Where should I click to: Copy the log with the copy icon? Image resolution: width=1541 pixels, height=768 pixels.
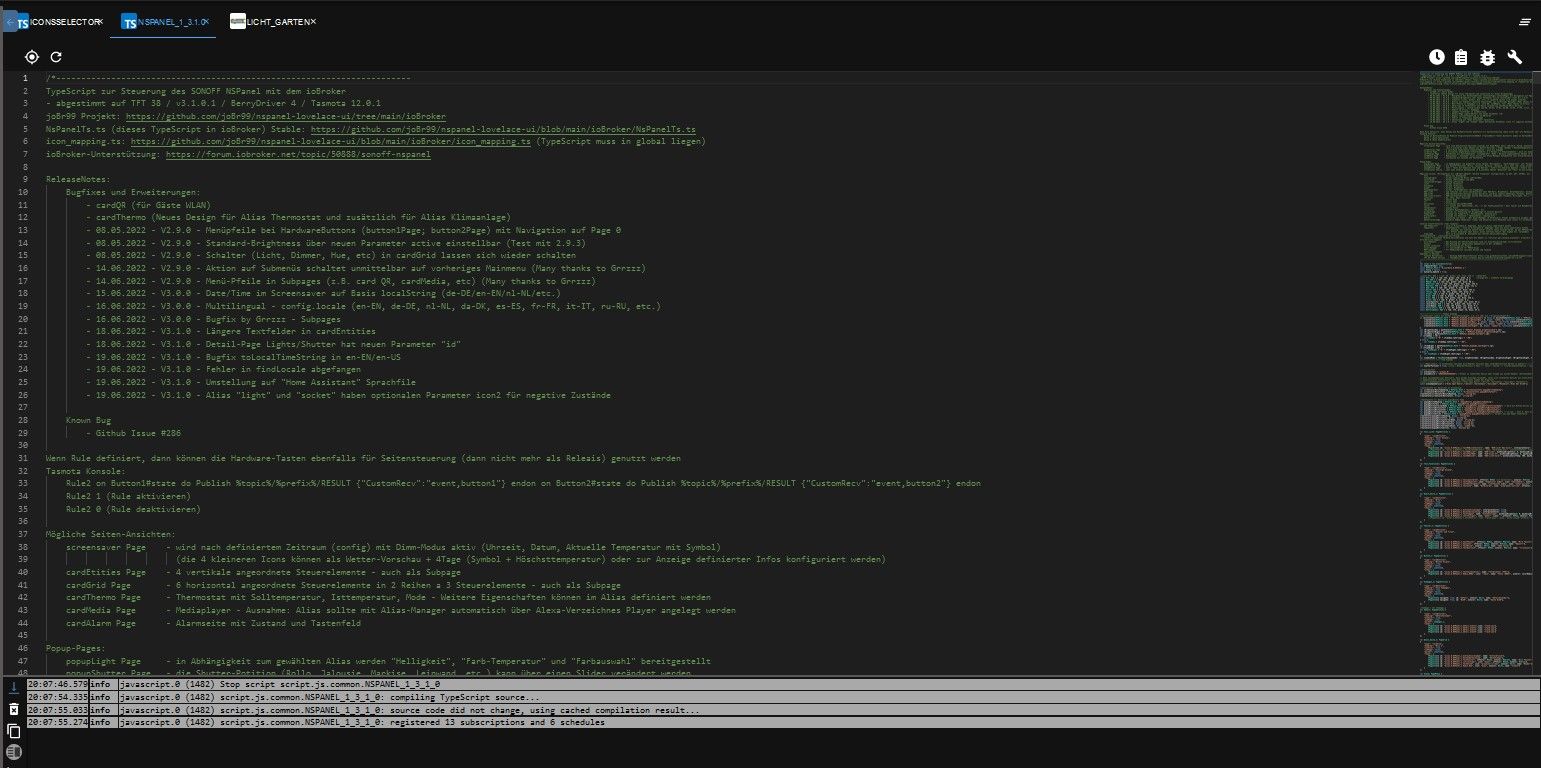point(13,731)
